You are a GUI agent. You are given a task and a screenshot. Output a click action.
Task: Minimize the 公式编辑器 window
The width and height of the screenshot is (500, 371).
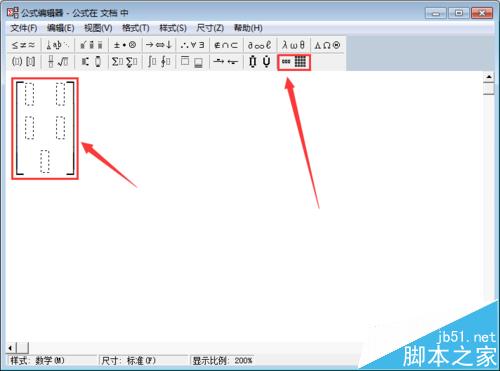point(436,13)
